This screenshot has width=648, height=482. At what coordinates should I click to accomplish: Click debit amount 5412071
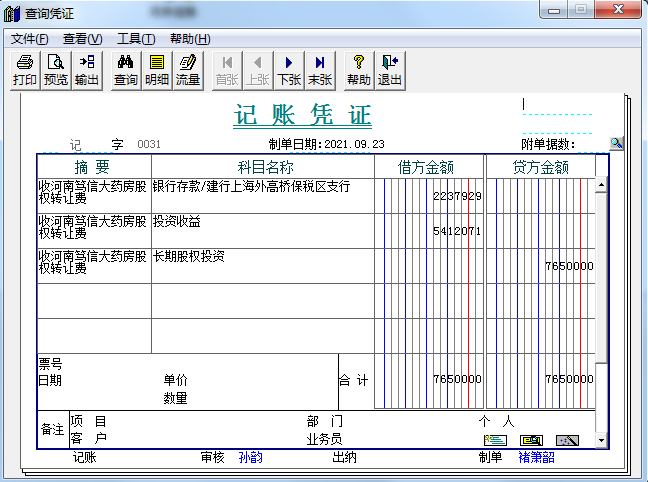[457, 231]
